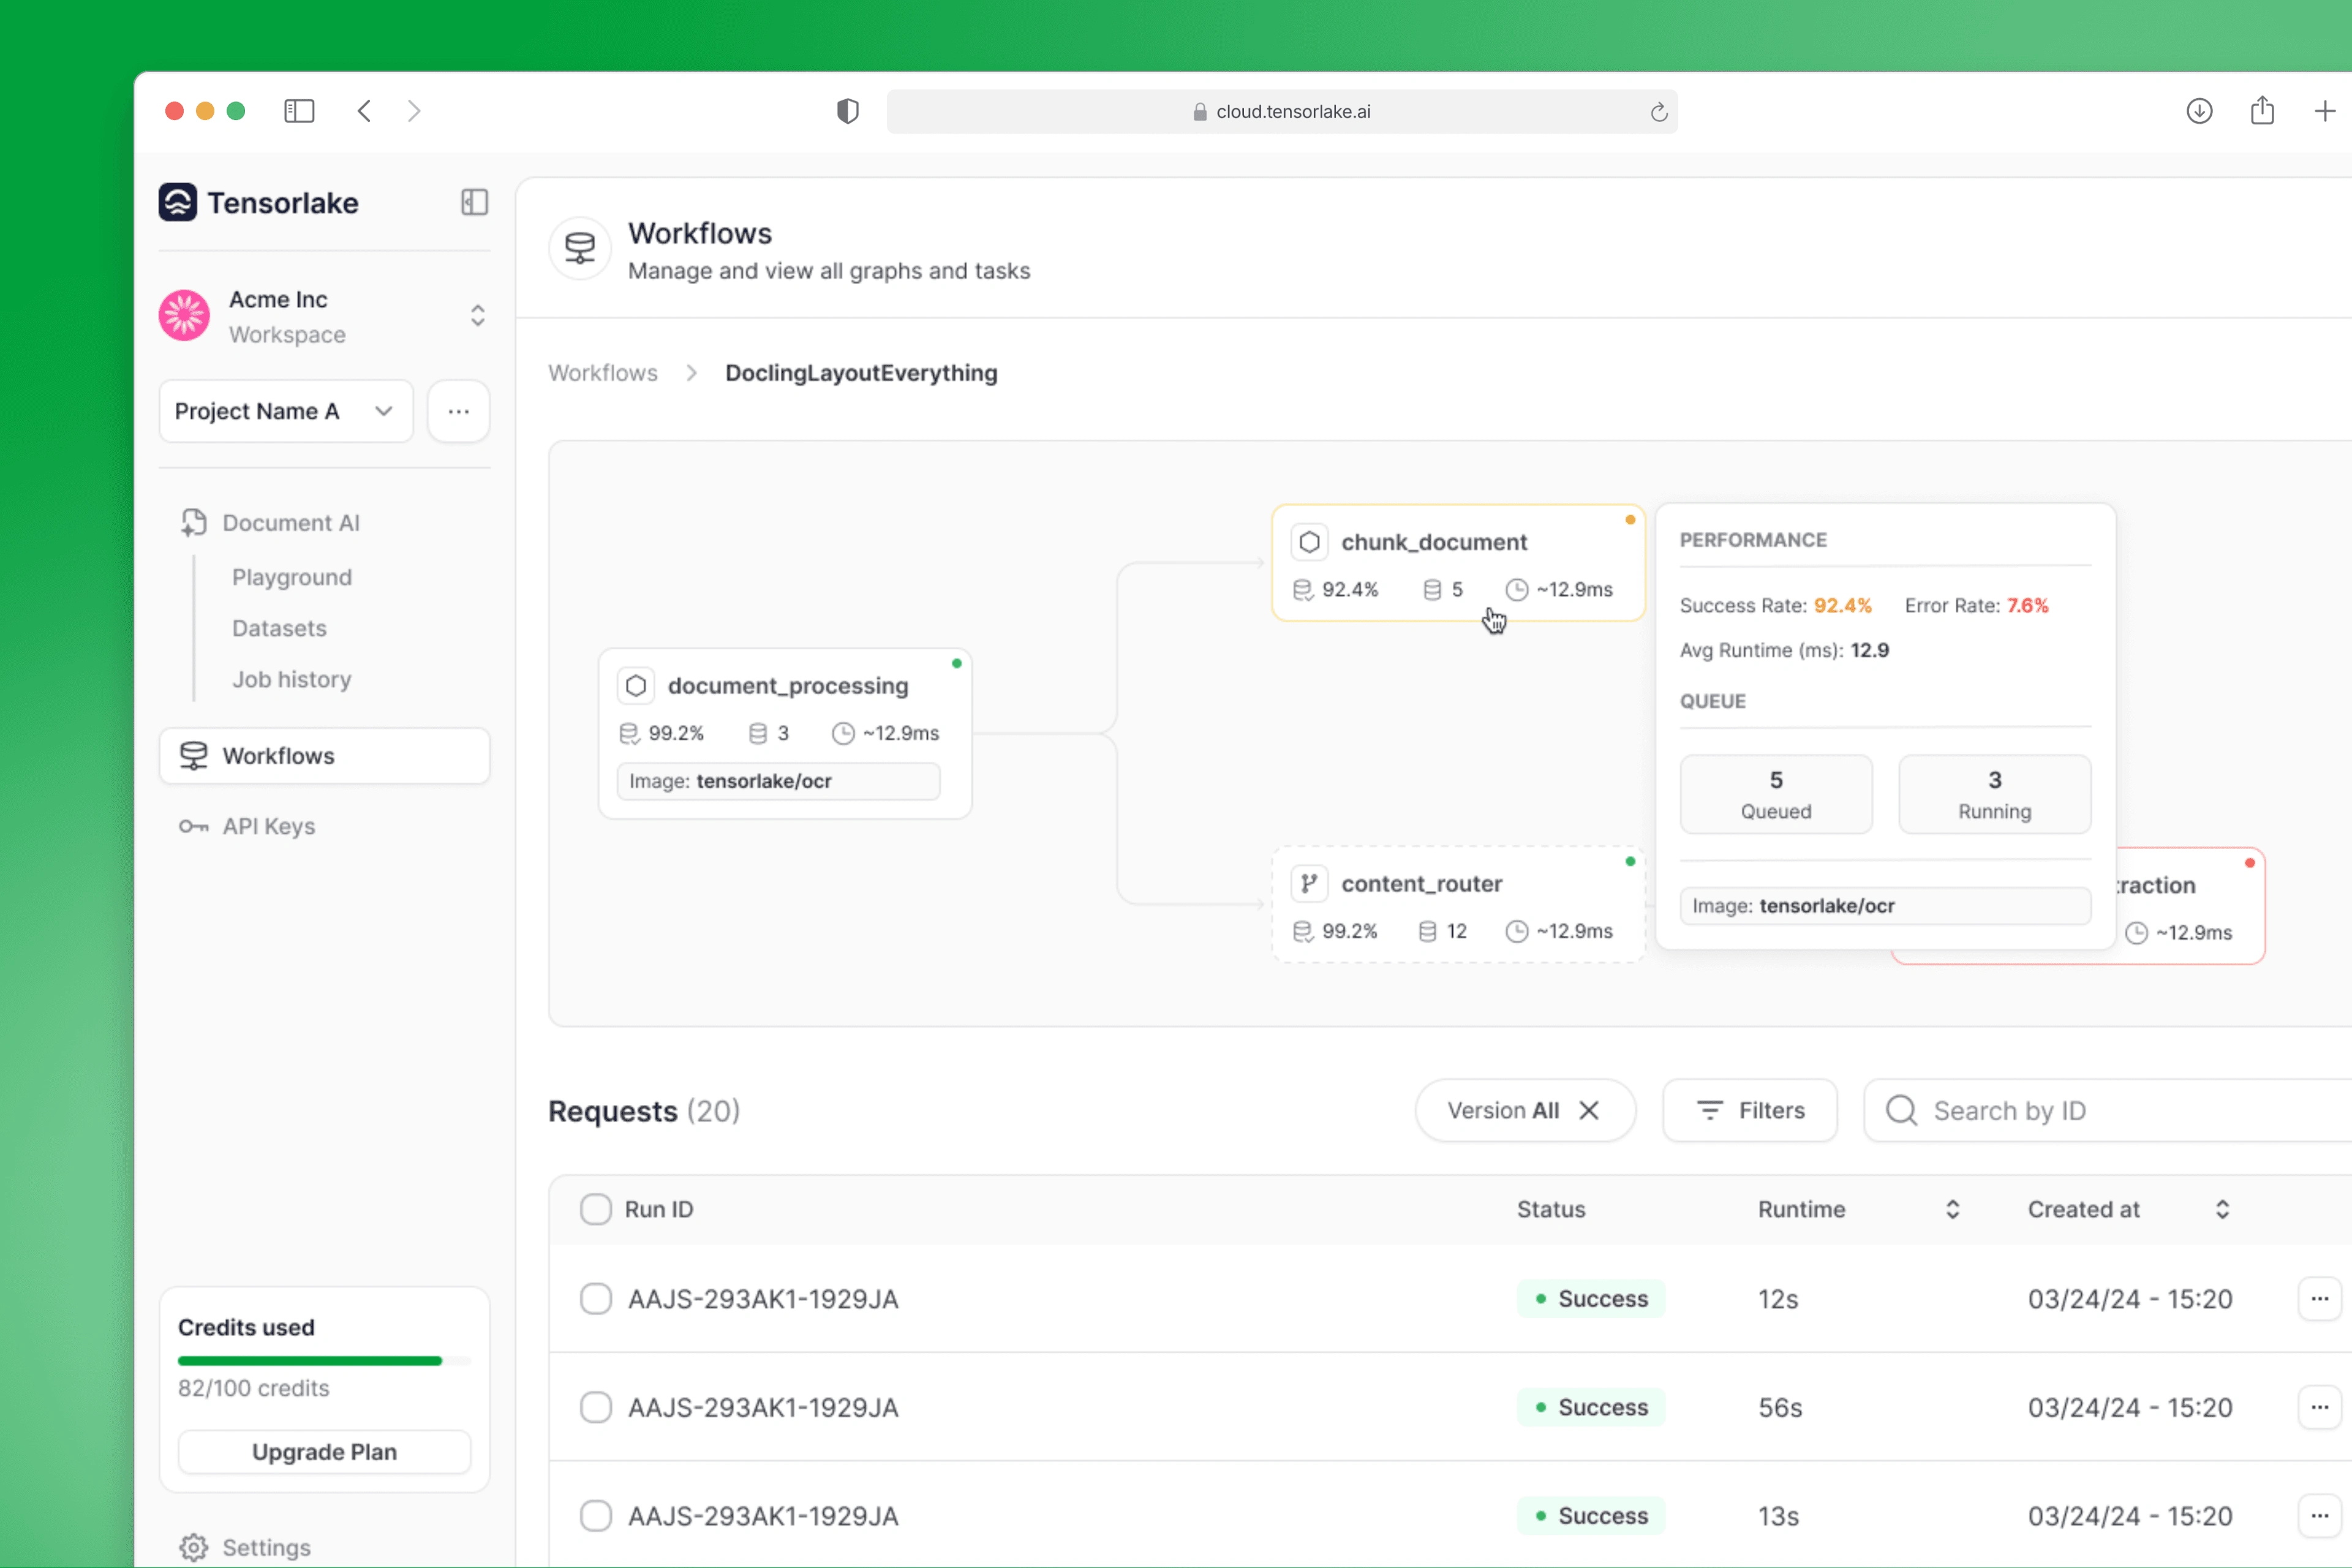2352x1568 pixels.
Task: Click the Upgrade Plan button
Action: (x=323, y=1451)
